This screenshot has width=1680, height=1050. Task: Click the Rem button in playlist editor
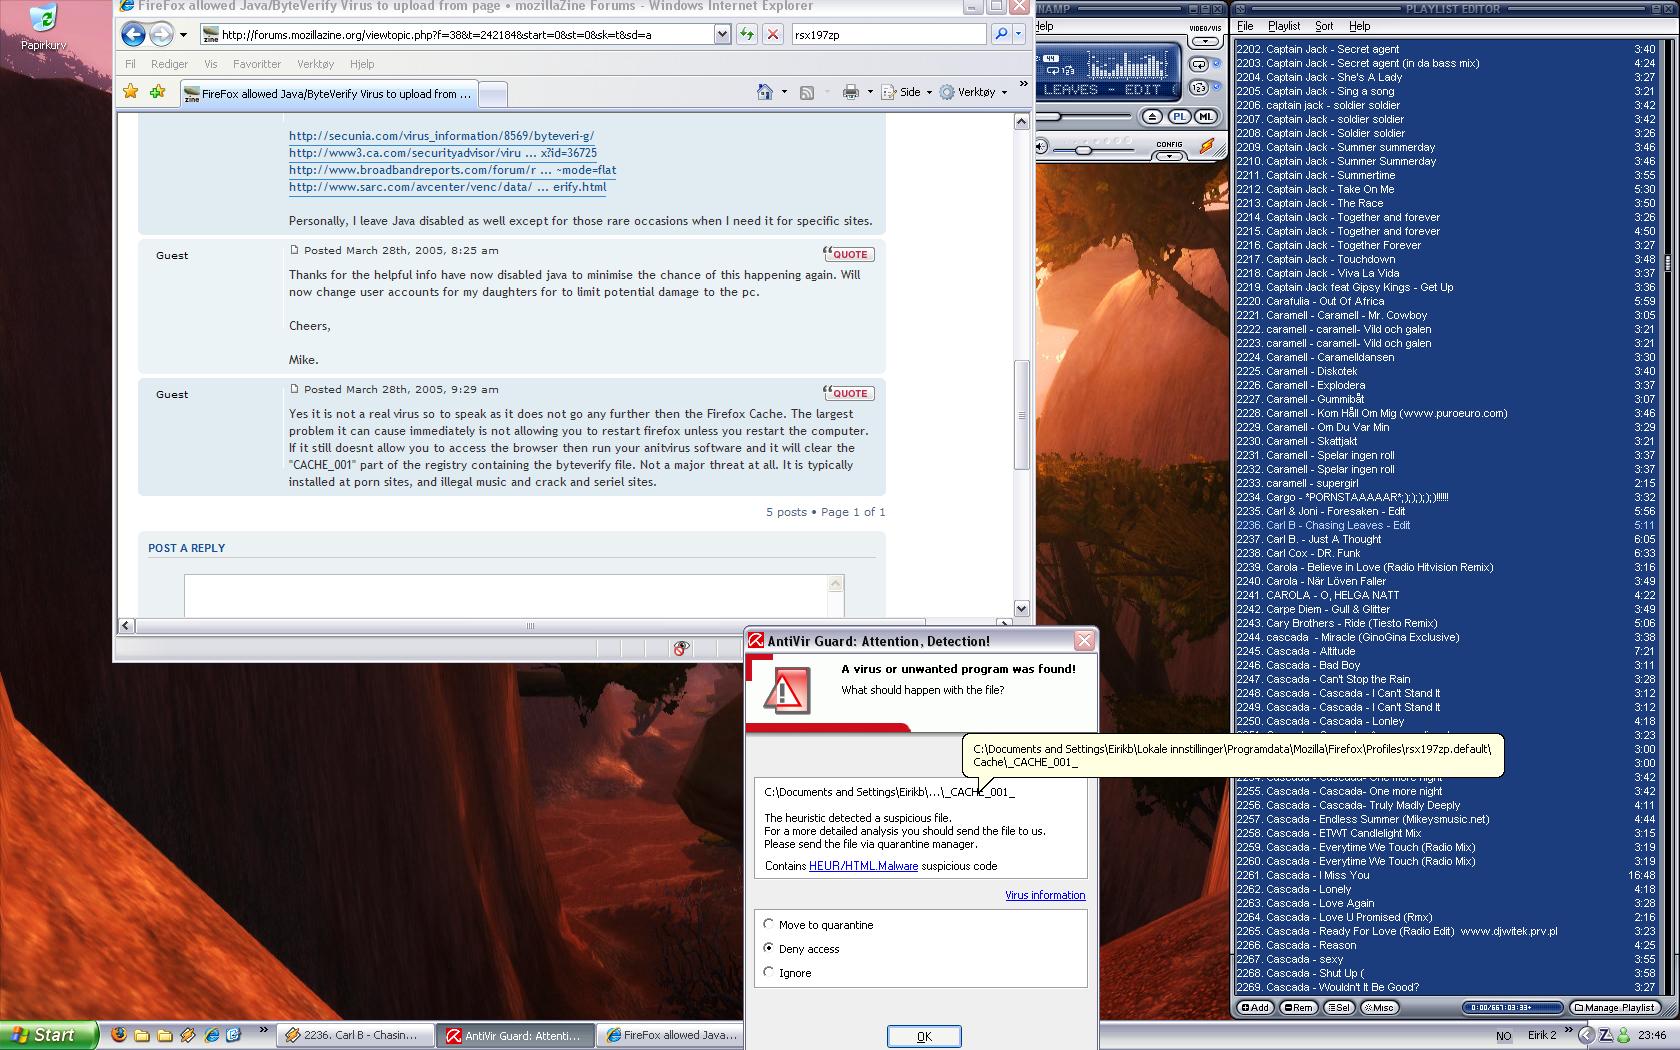pyautogui.click(x=1299, y=1008)
